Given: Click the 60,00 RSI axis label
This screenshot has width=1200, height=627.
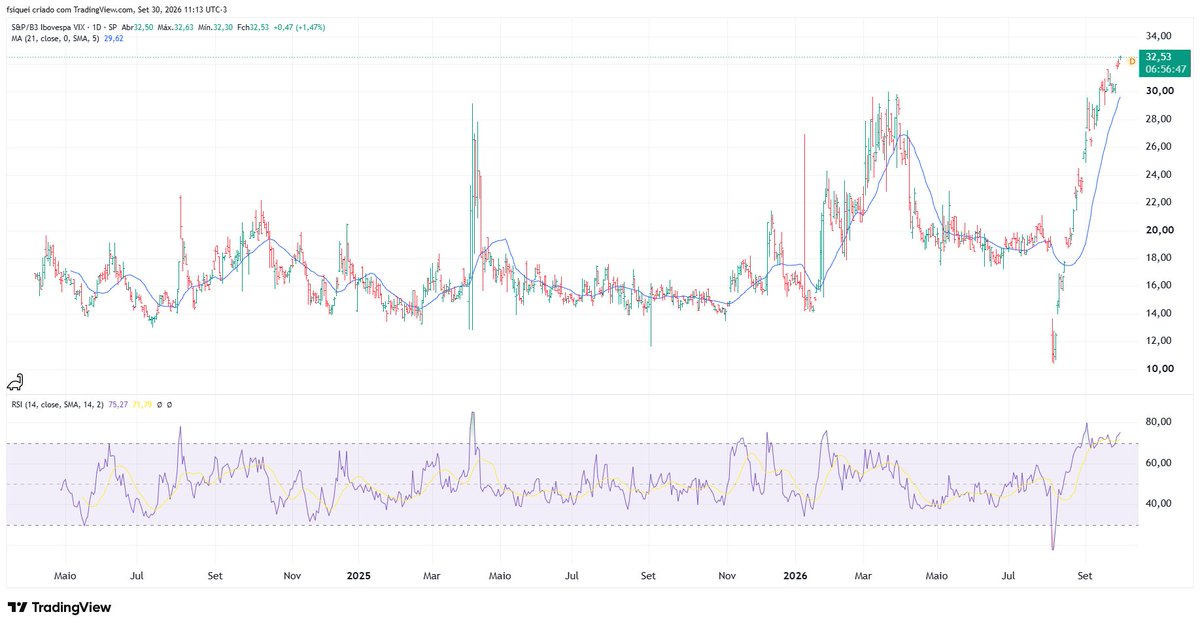Looking at the screenshot, I should point(1159,463).
